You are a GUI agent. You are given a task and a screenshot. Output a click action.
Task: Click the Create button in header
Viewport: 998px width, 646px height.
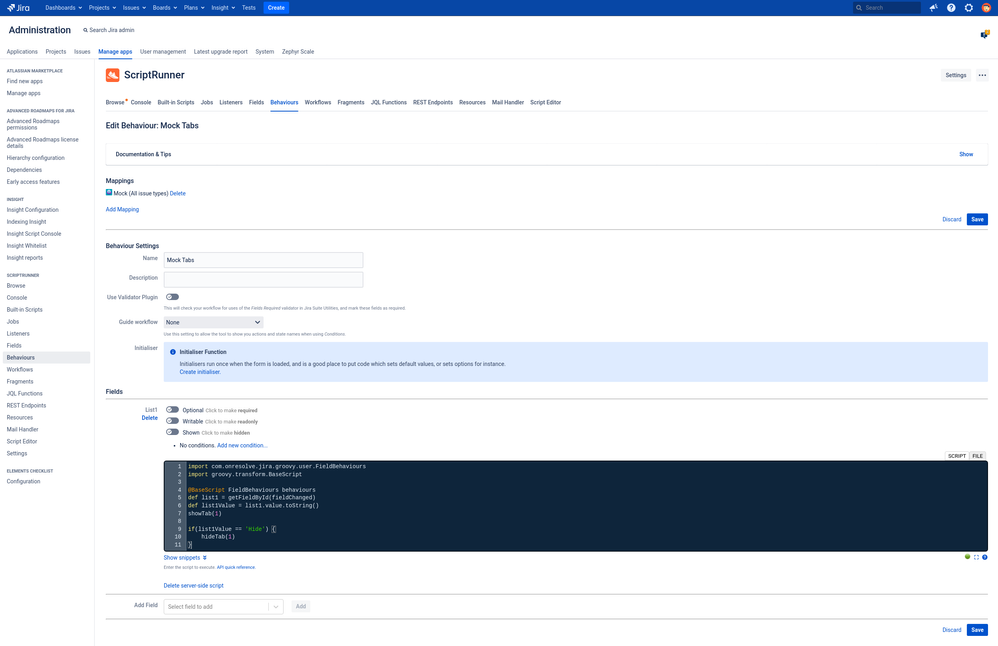(x=276, y=8)
